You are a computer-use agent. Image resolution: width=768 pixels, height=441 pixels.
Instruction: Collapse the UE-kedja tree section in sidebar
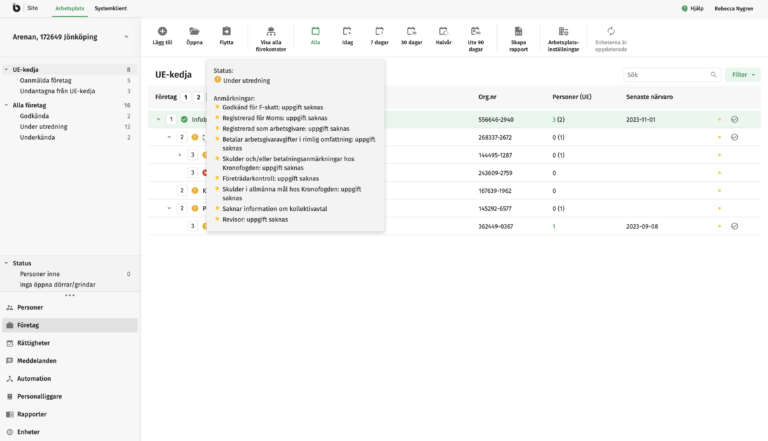pyautogui.click(x=6, y=70)
